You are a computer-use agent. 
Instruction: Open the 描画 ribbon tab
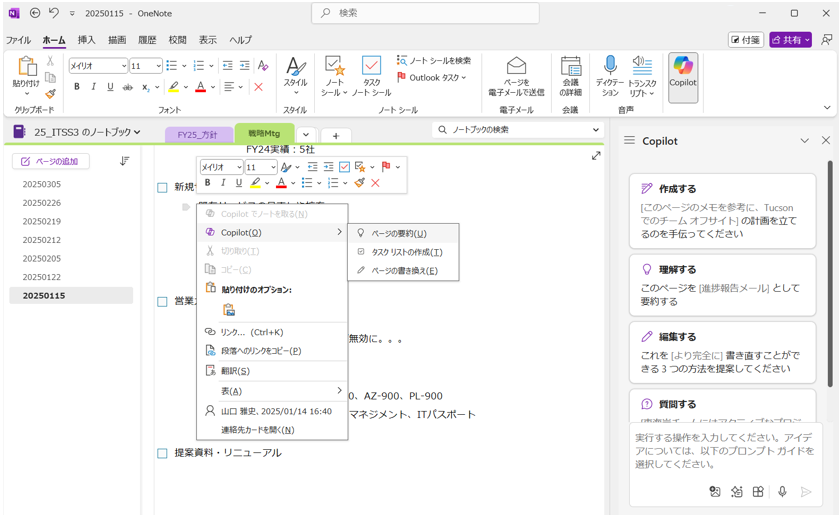(x=117, y=40)
